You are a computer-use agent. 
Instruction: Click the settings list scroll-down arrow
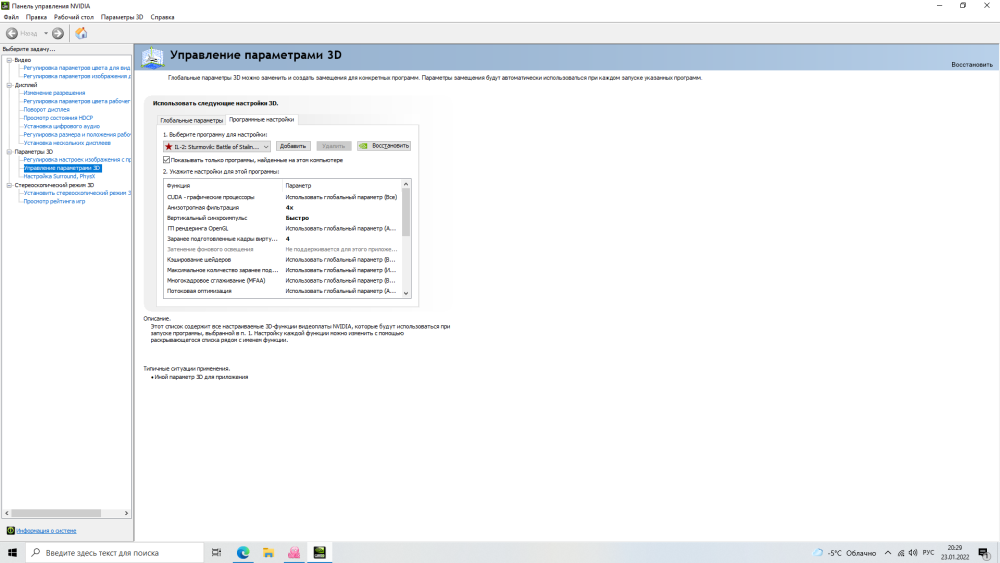pyautogui.click(x=406, y=293)
